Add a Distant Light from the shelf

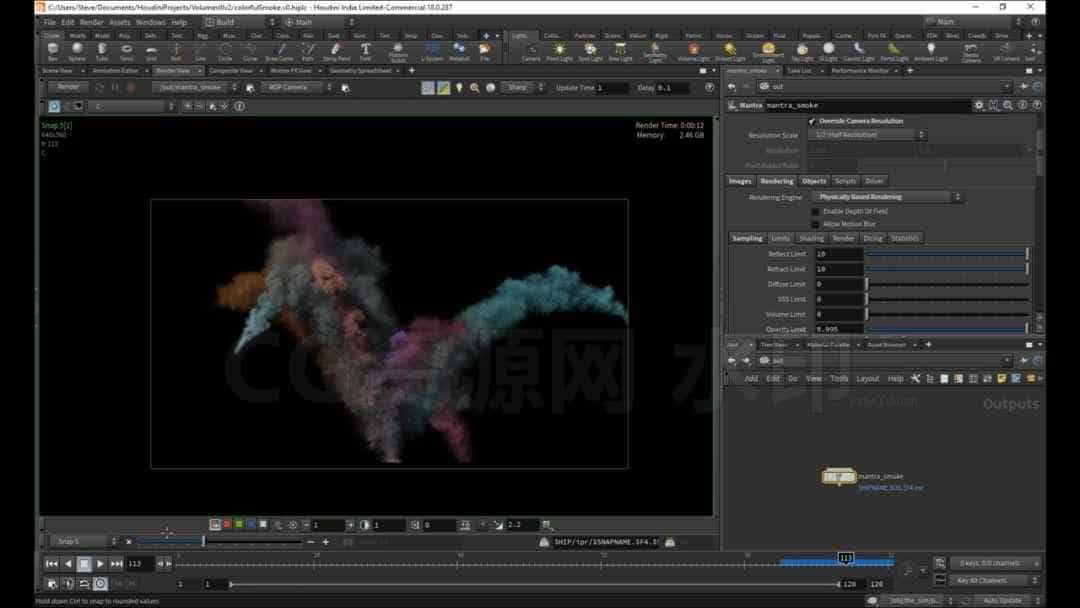click(x=730, y=52)
